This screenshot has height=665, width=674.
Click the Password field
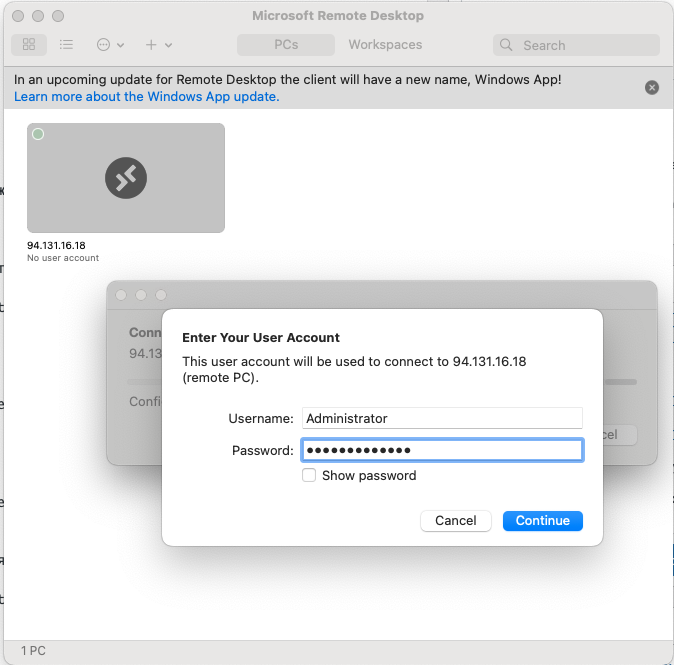point(442,450)
